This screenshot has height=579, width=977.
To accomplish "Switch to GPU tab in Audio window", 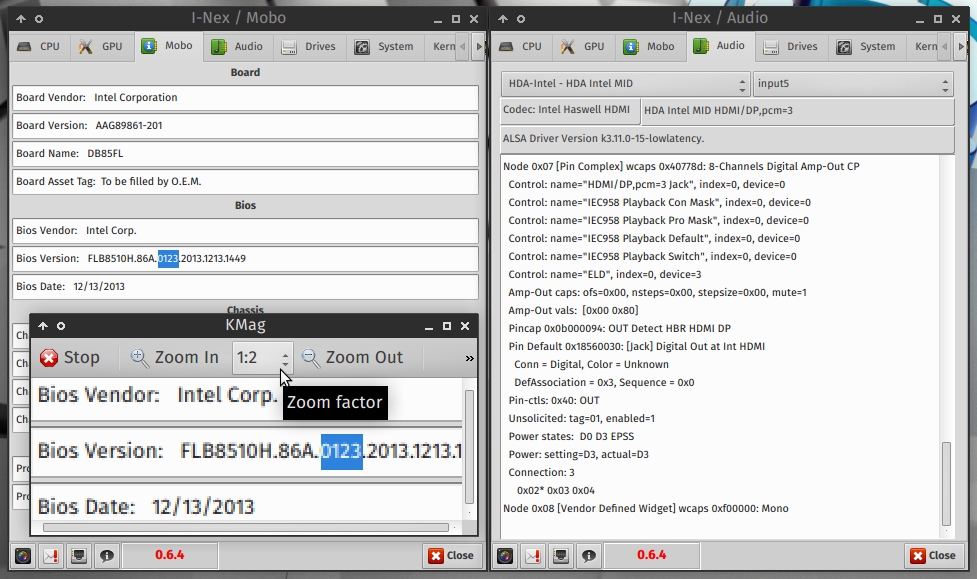I will click(583, 47).
